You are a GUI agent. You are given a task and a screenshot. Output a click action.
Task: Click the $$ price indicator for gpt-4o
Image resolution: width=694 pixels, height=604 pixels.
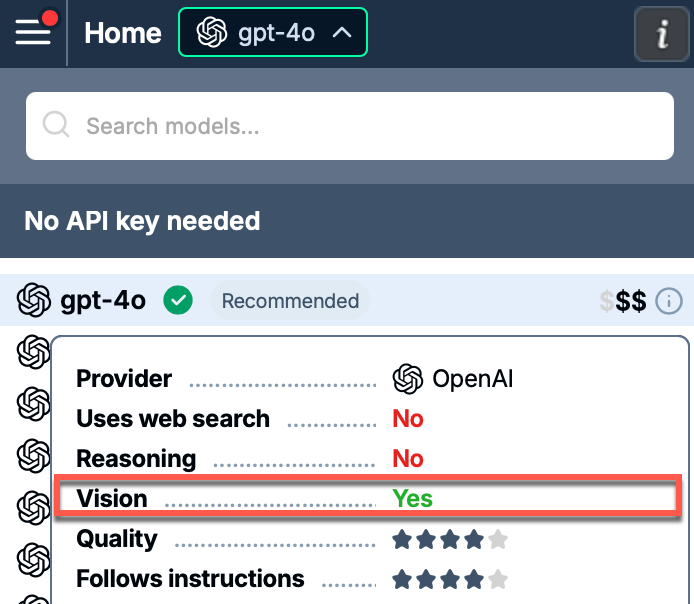622,301
